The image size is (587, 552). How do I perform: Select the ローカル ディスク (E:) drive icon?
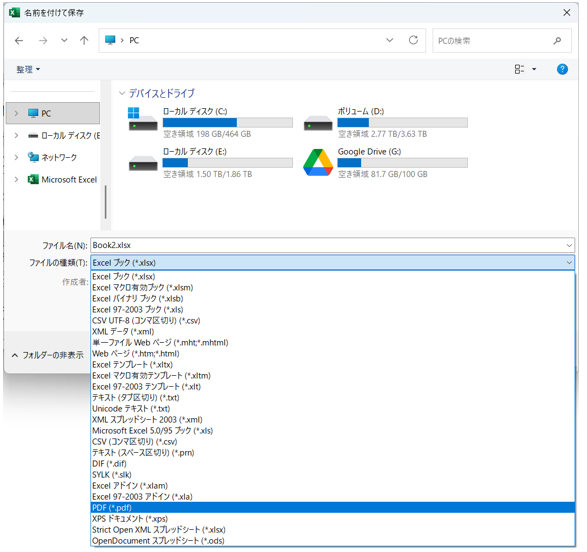(143, 163)
